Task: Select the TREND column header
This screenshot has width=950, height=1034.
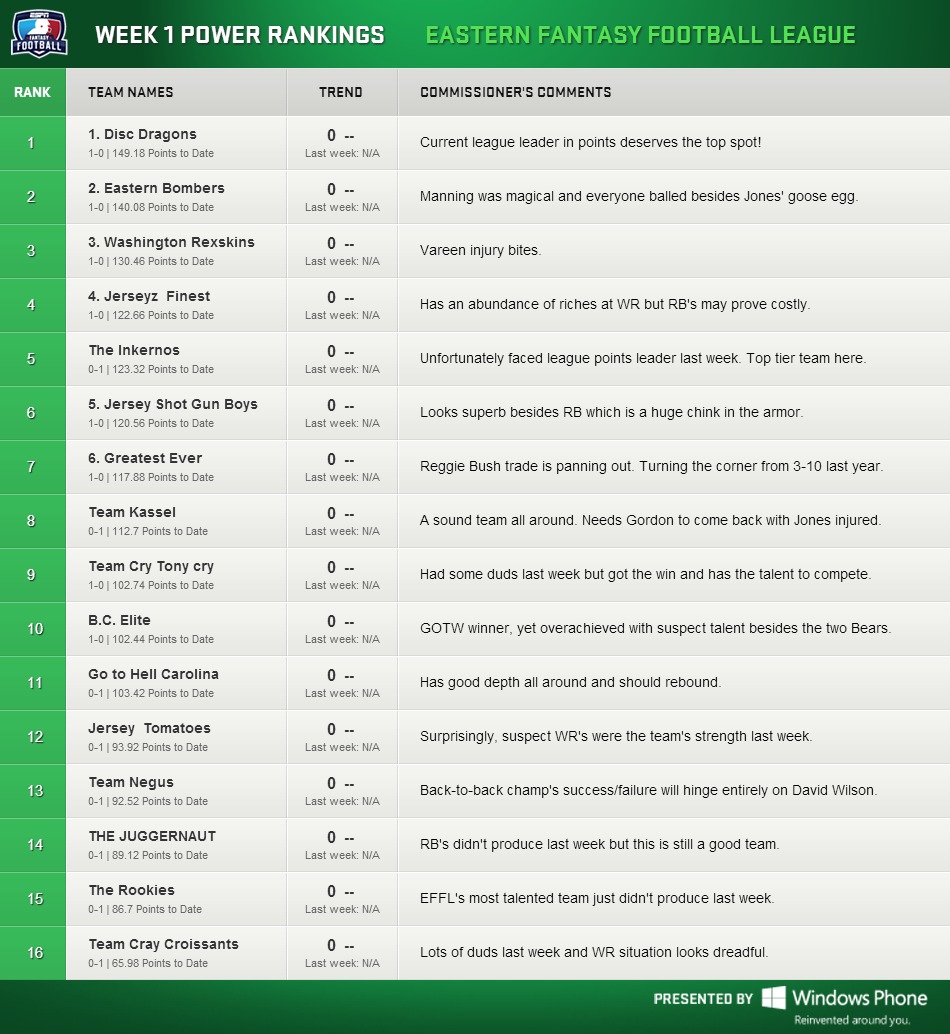Action: click(341, 92)
